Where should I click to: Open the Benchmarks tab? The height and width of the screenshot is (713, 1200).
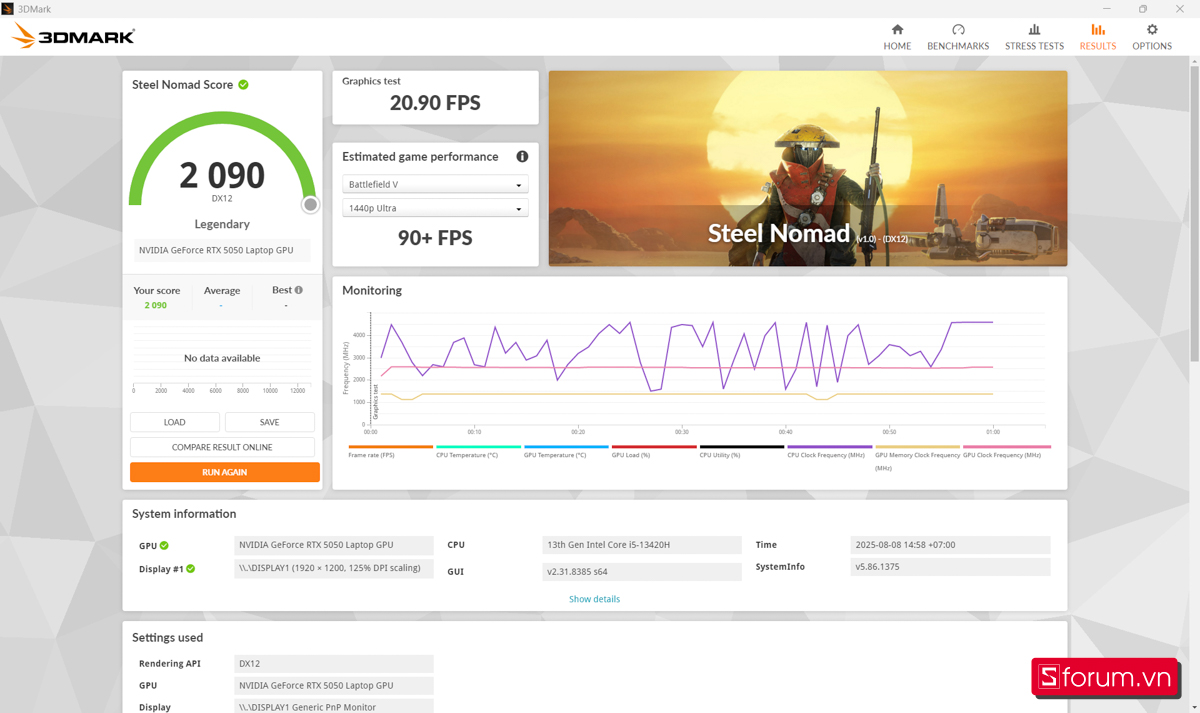tap(958, 37)
